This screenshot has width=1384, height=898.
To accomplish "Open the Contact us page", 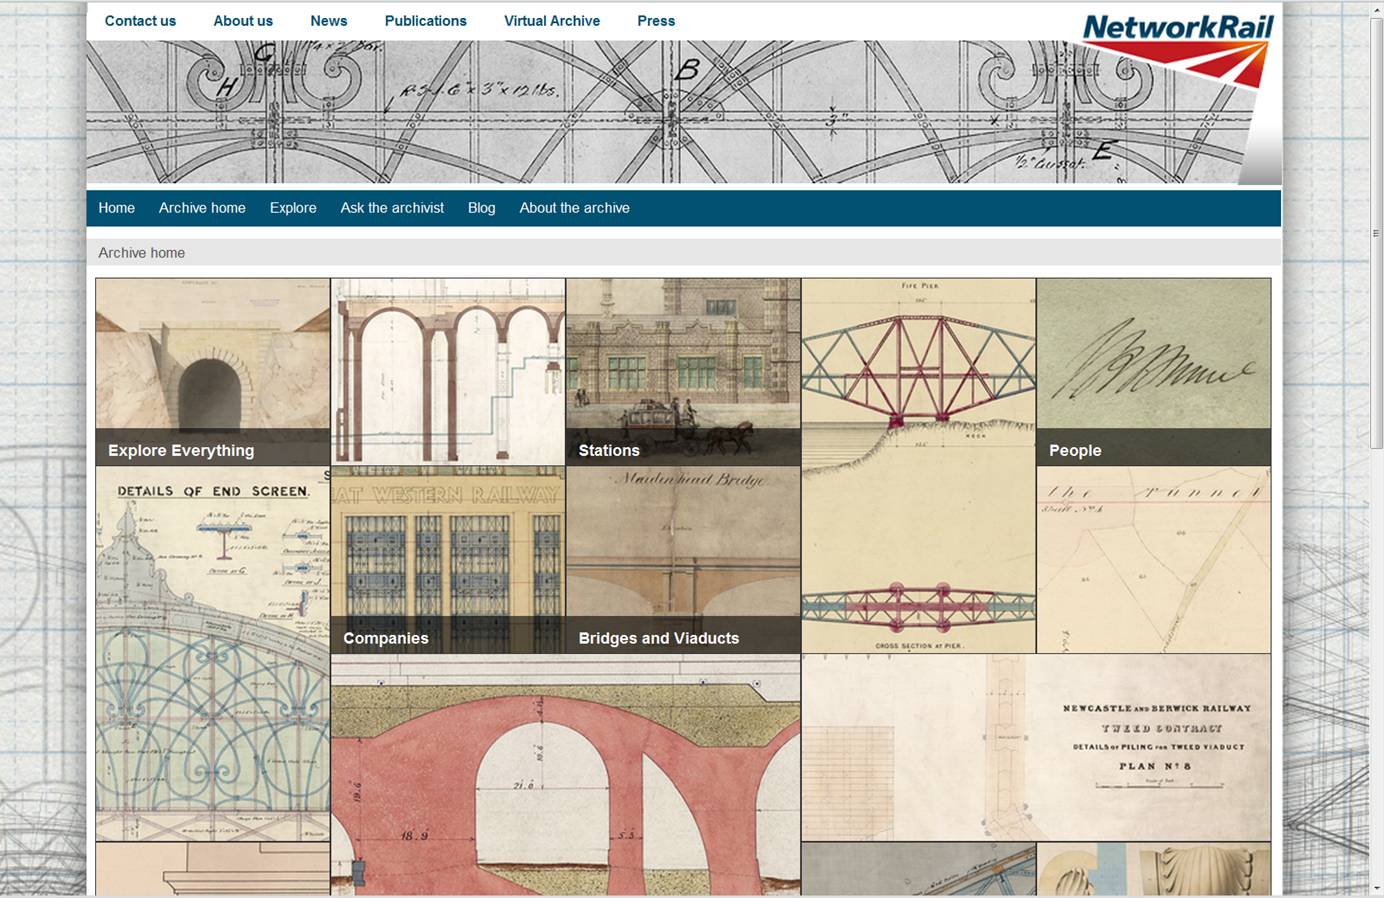I will (140, 20).
